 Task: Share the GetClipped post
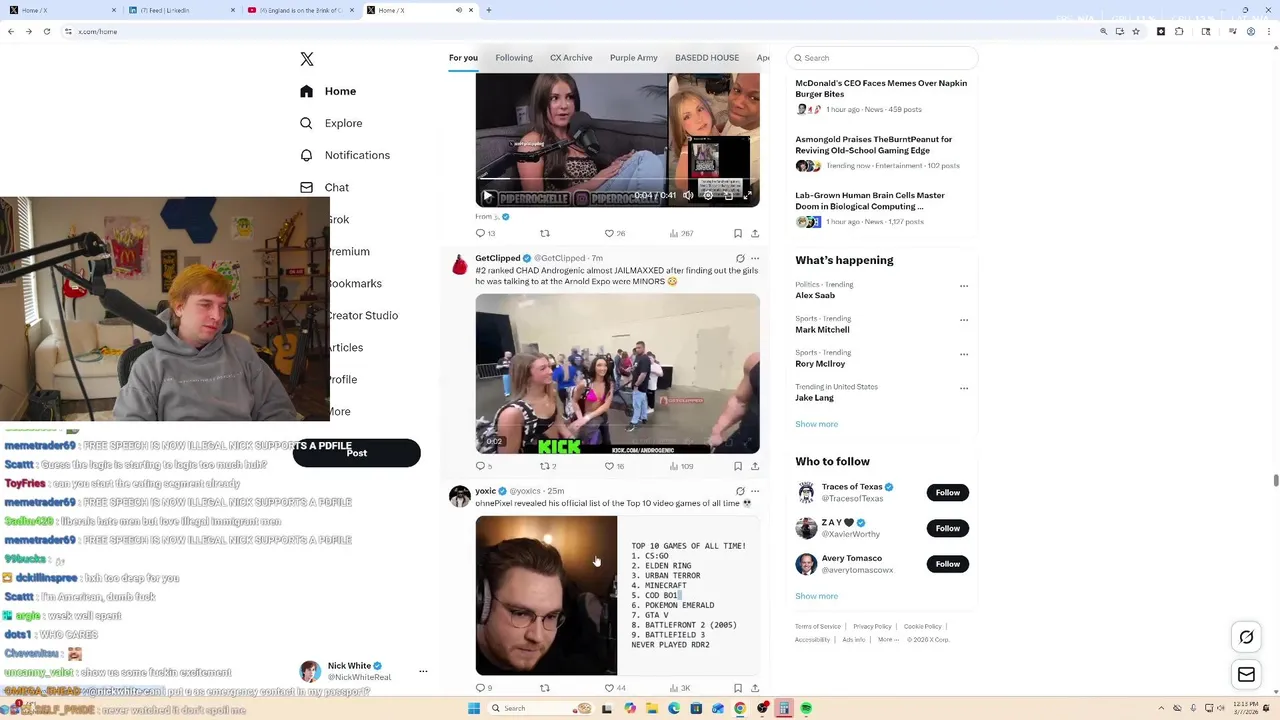[755, 466]
